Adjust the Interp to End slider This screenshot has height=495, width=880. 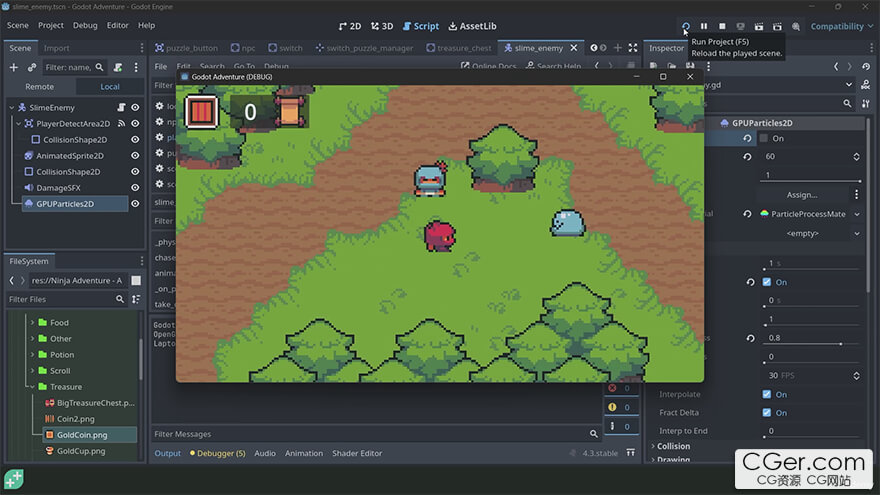point(811,432)
